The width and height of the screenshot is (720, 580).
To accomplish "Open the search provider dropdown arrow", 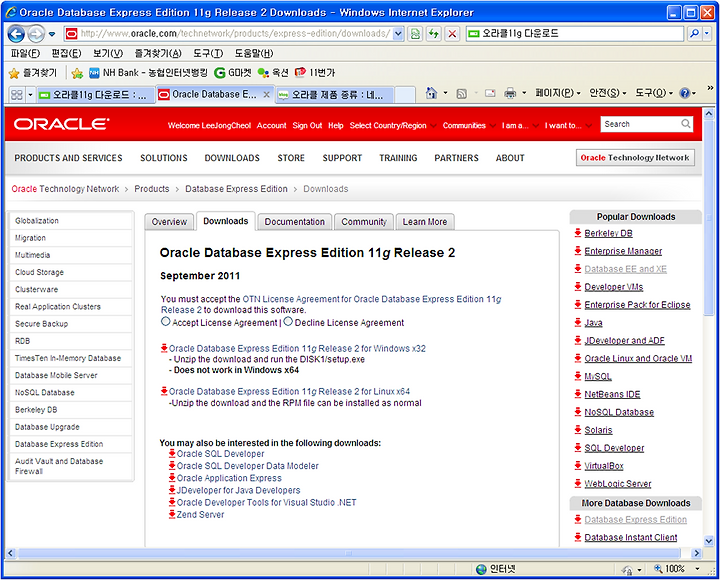I will pos(707,33).
